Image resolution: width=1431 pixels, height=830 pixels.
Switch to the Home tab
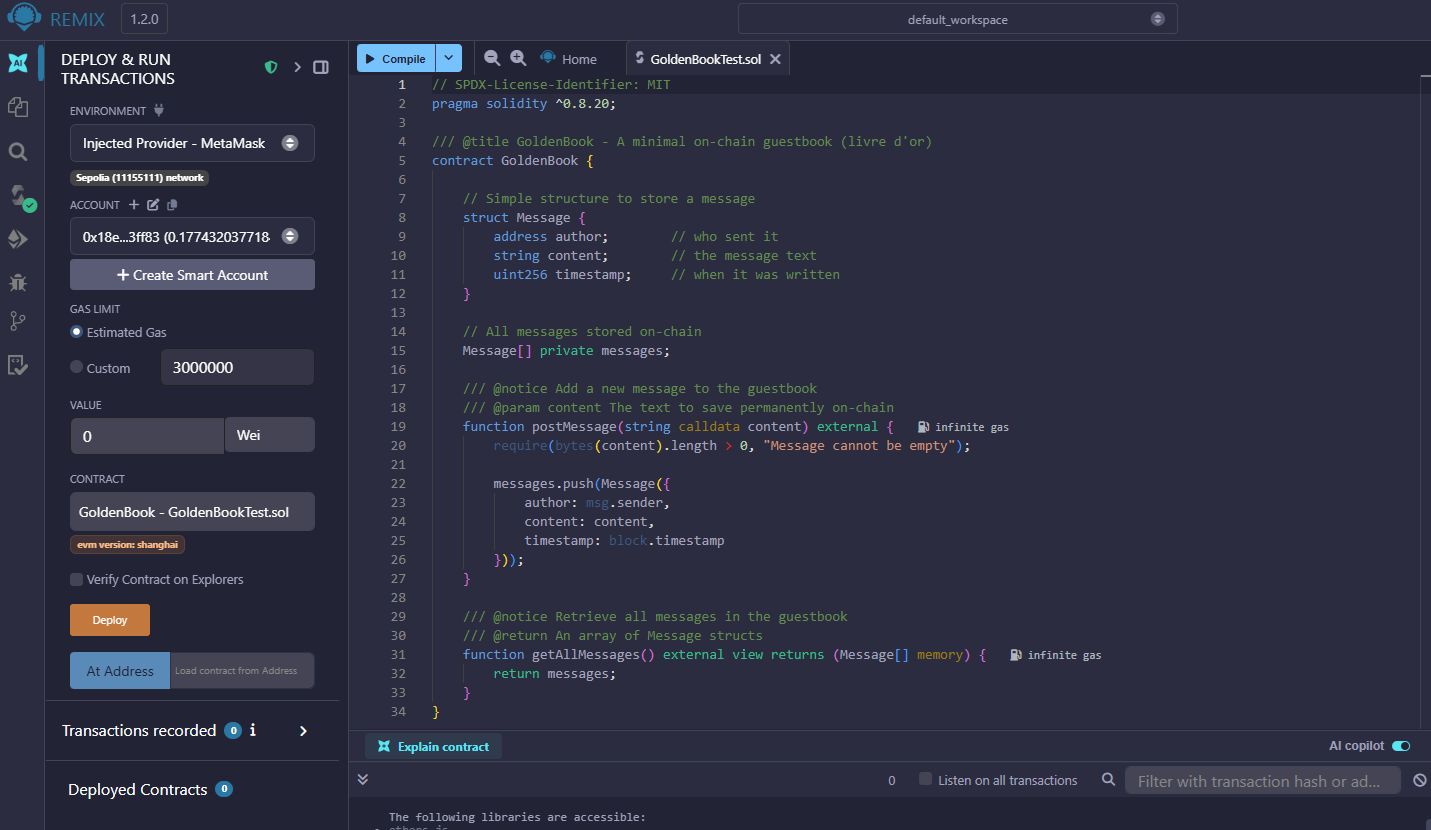point(568,59)
